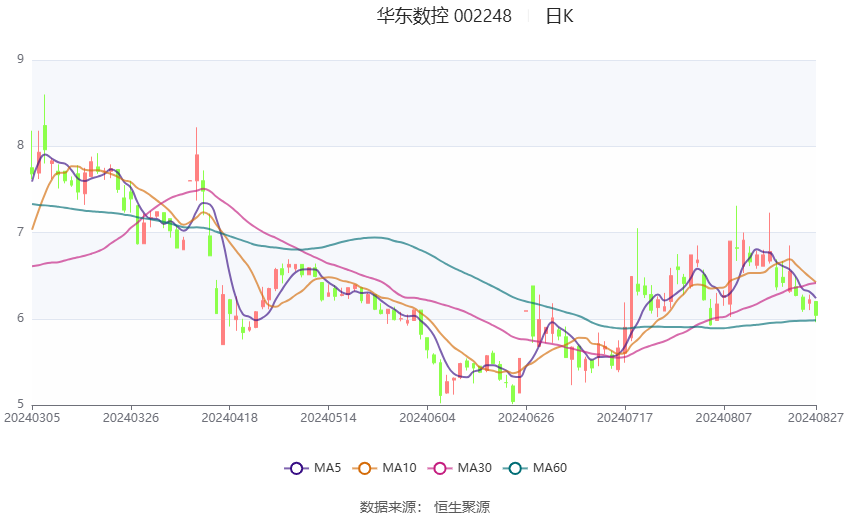Click the 20240305 date axis label

coord(32,418)
